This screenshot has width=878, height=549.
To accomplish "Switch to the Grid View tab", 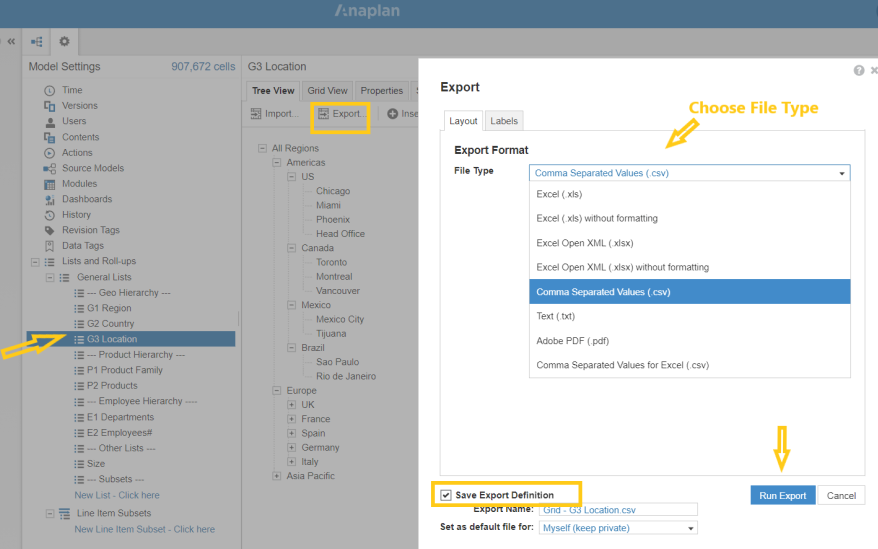I will 327,91.
